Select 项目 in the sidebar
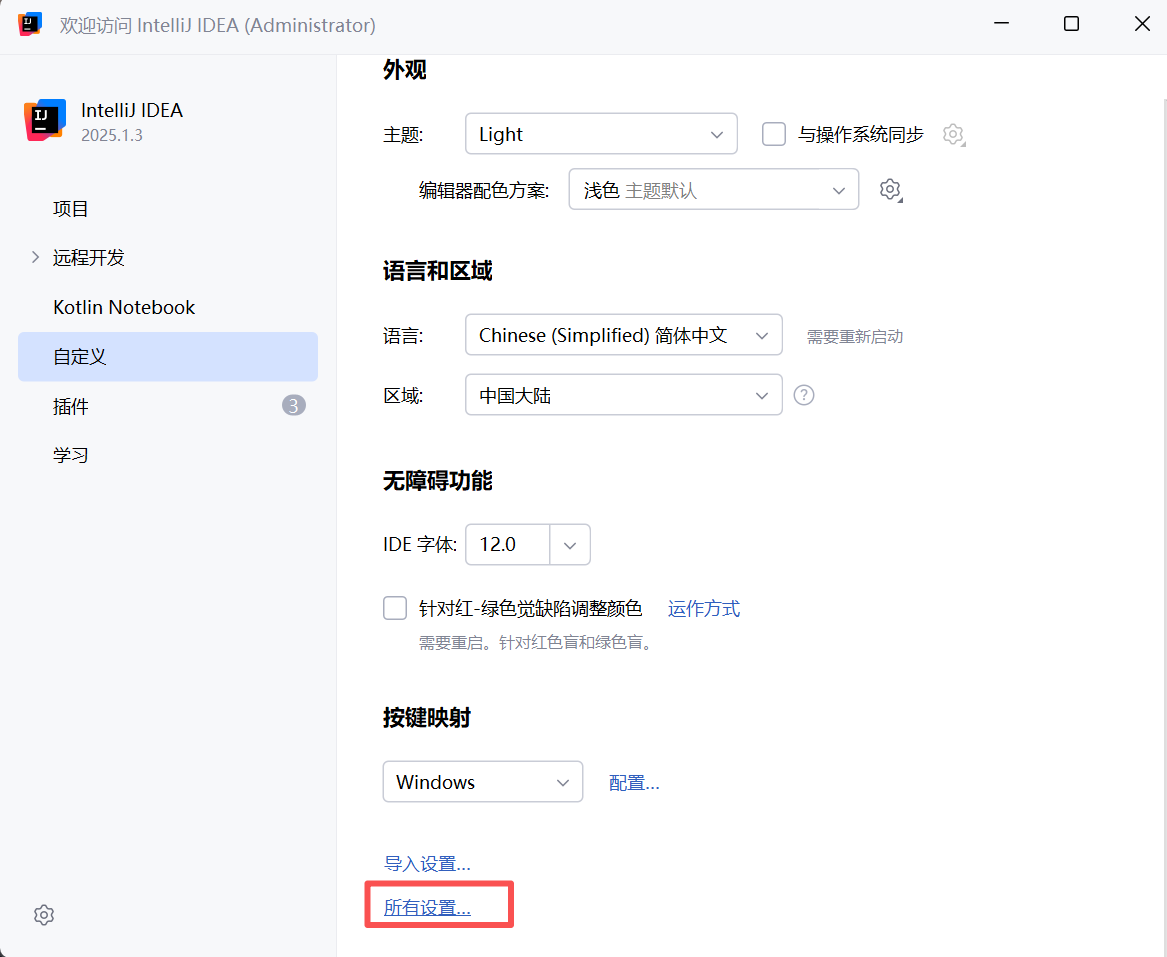This screenshot has width=1167, height=957. pos(168,208)
